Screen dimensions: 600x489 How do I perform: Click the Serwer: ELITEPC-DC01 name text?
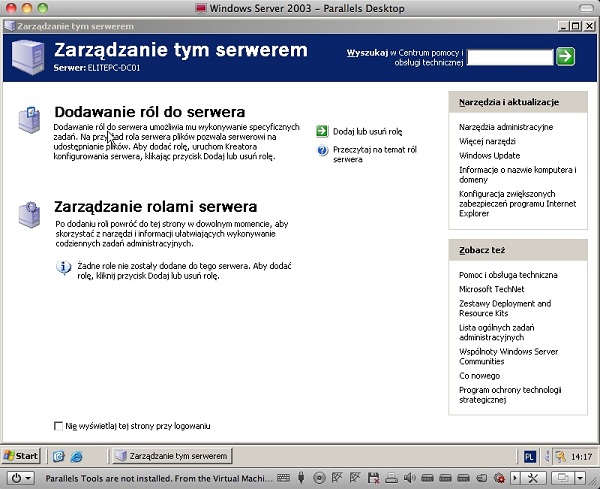[x=97, y=68]
